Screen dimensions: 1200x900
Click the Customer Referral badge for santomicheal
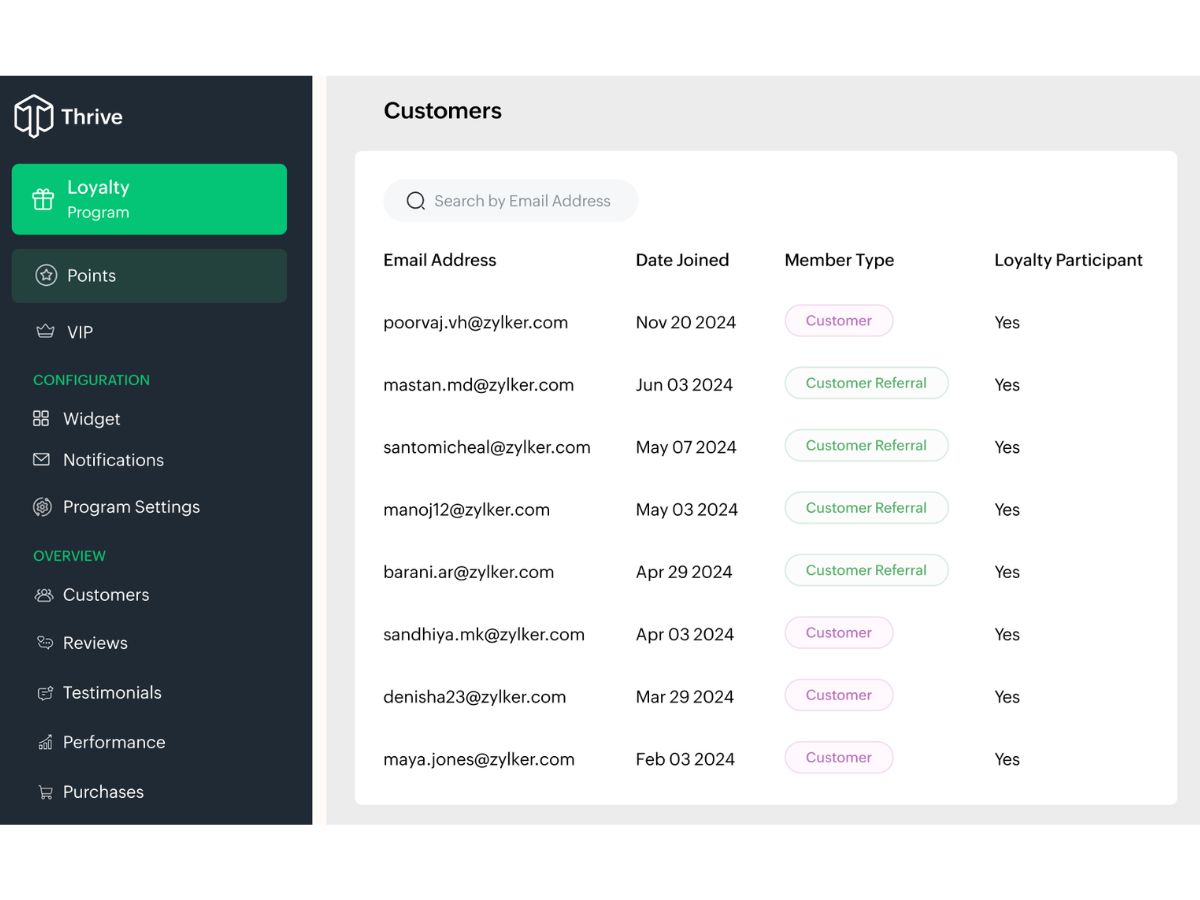click(866, 445)
